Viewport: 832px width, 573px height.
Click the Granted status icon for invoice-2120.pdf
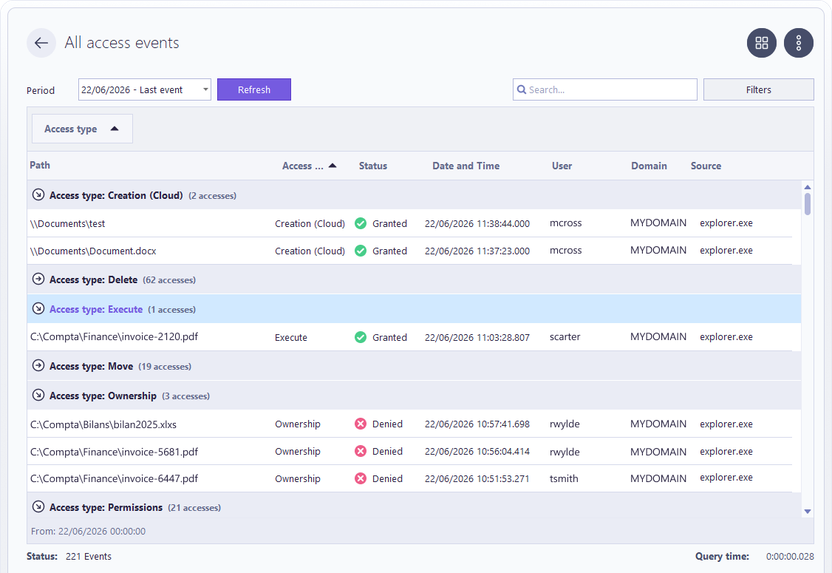(x=360, y=337)
